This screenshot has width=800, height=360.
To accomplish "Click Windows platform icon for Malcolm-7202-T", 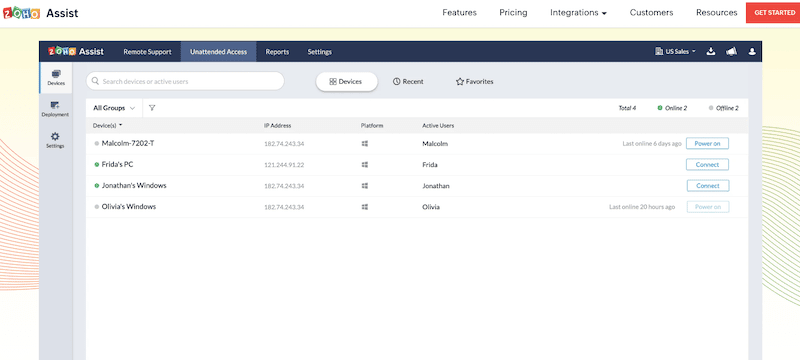I will point(365,144).
